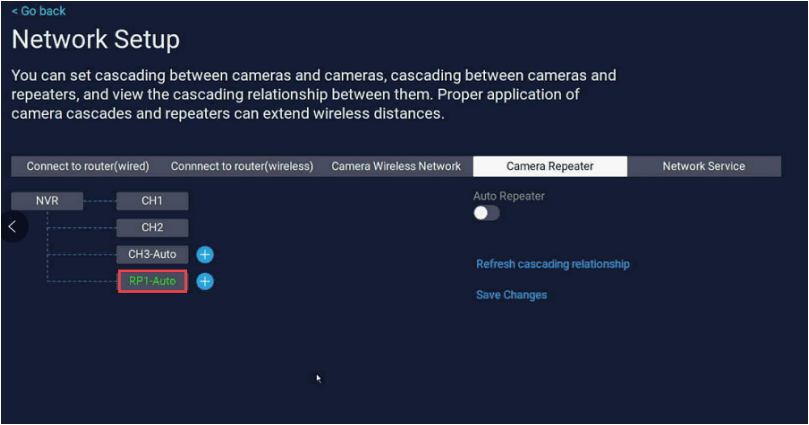The height and width of the screenshot is (425, 809).
Task: Switch to the Network Service tab
Action: click(703, 166)
